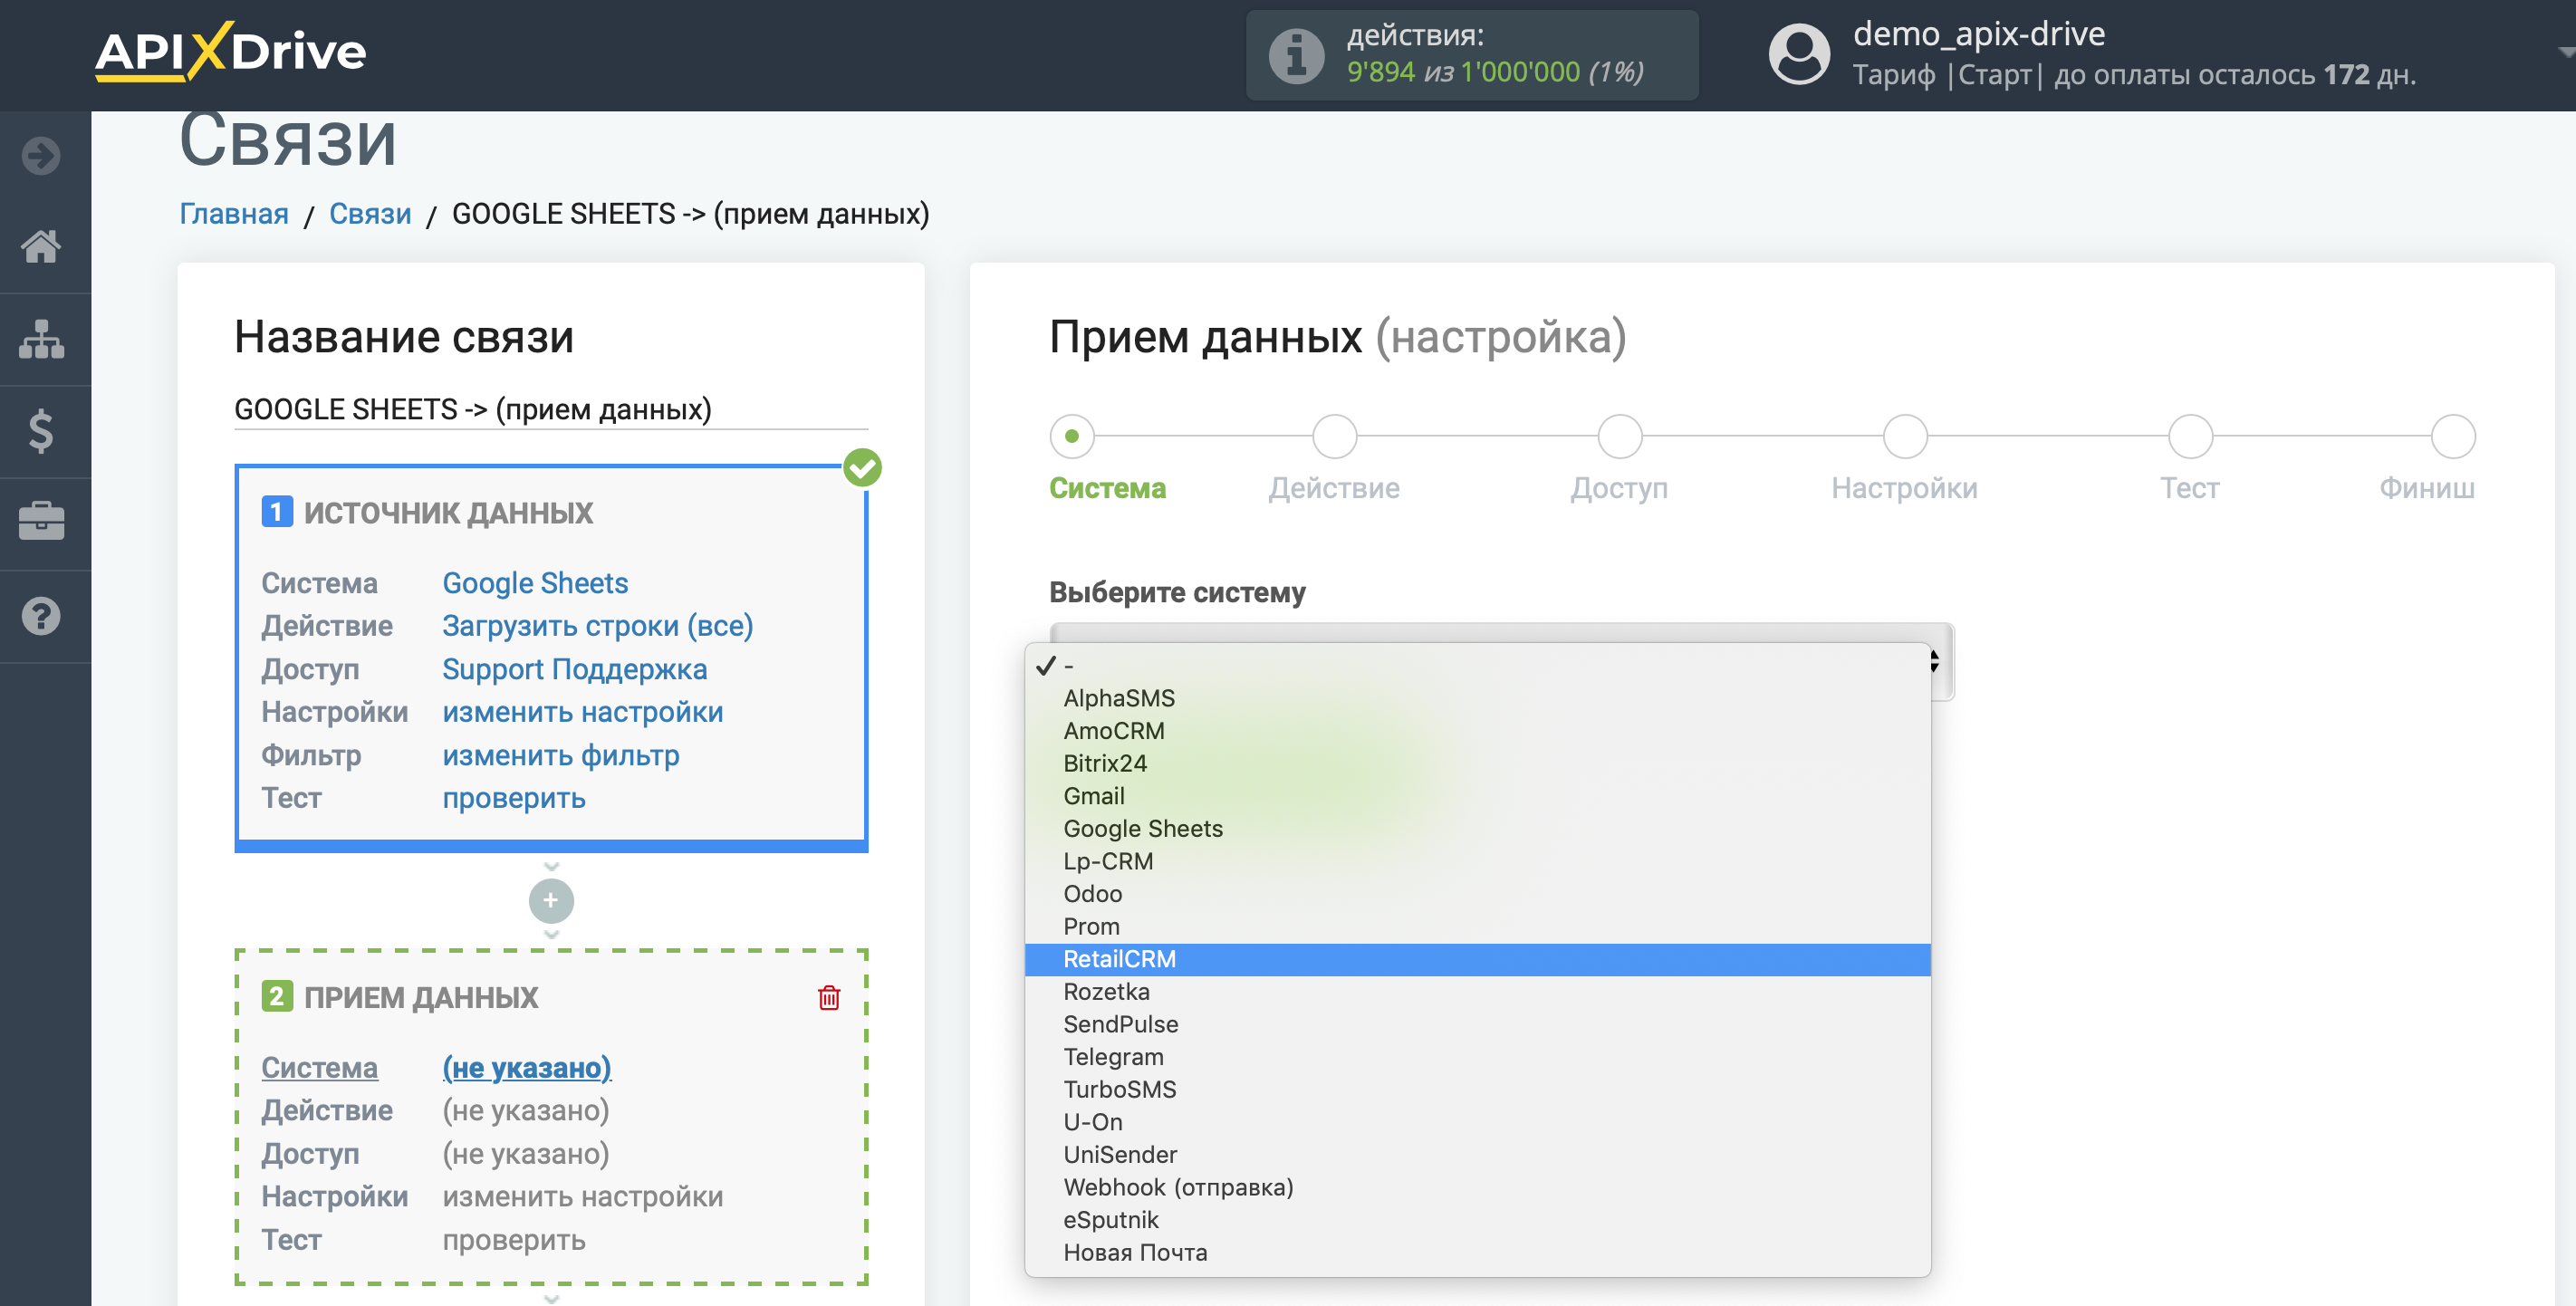Choose RetailCRM from the list
The image size is (2576, 1306).
(x=1477, y=959)
